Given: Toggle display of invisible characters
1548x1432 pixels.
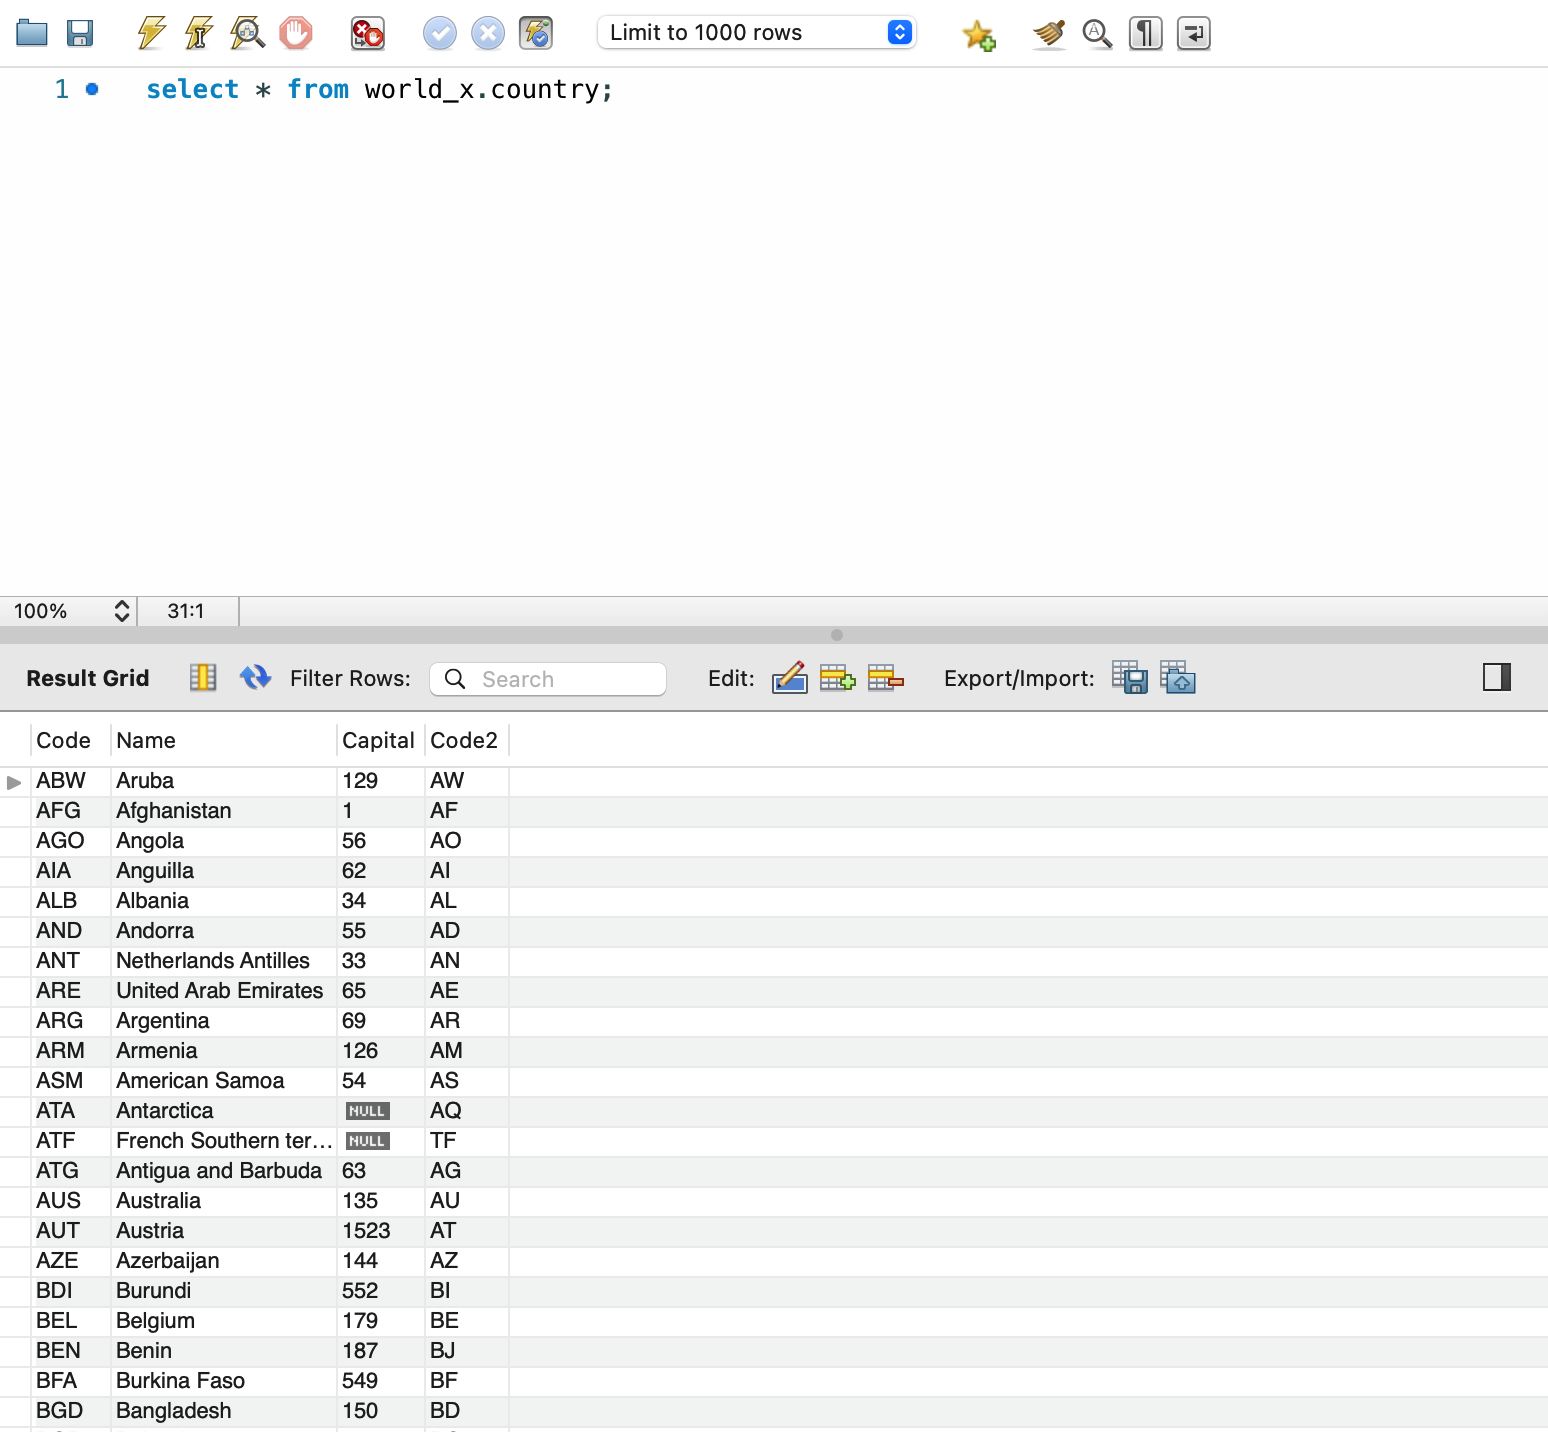Looking at the screenshot, I should [1145, 33].
